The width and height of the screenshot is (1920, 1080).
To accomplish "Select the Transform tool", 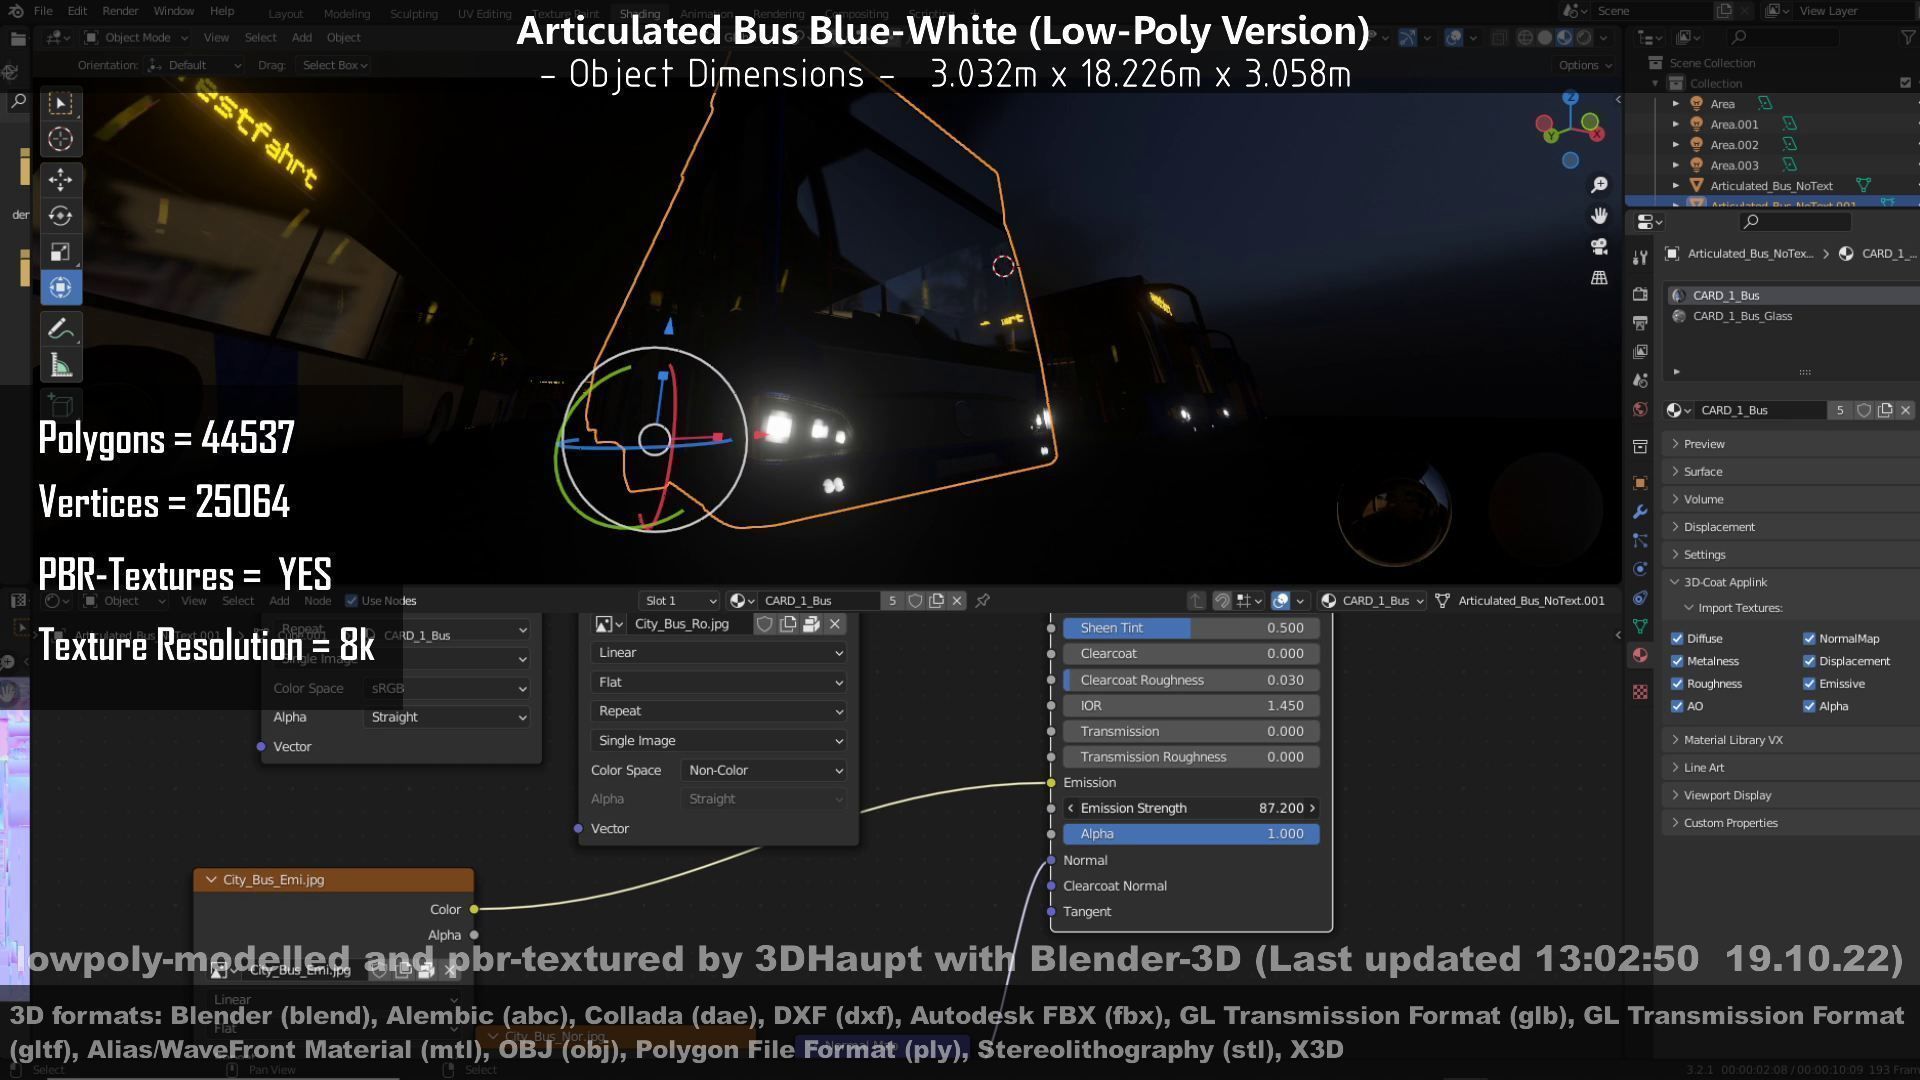I will point(61,288).
